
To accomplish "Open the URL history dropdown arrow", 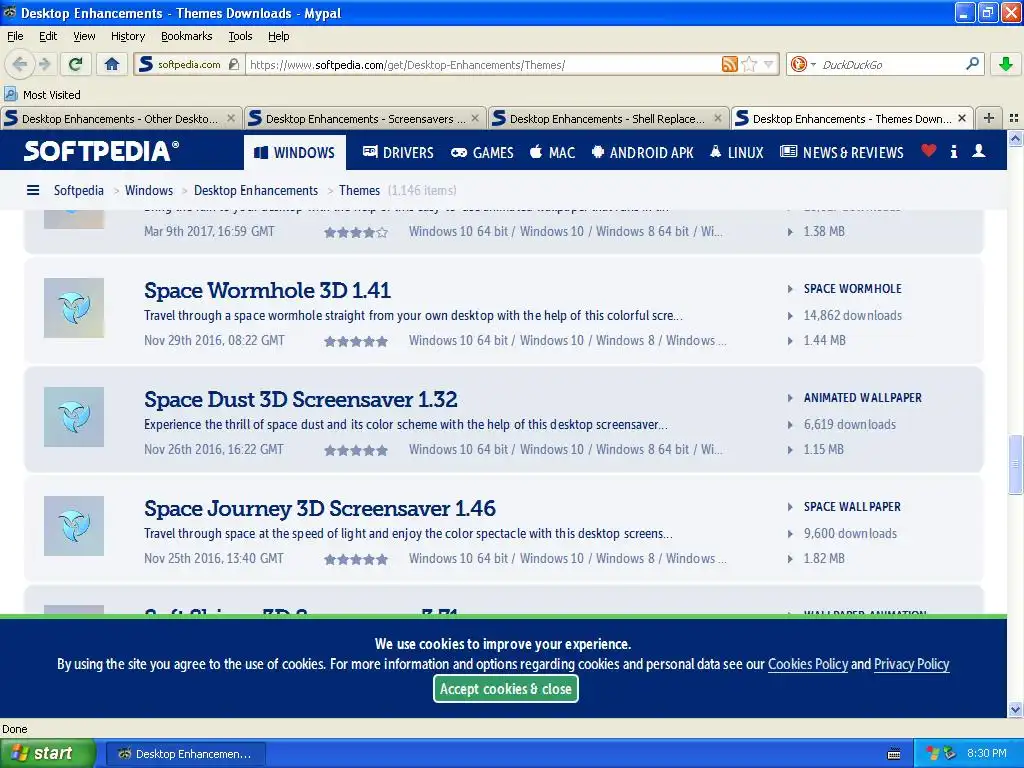I will coord(769,64).
